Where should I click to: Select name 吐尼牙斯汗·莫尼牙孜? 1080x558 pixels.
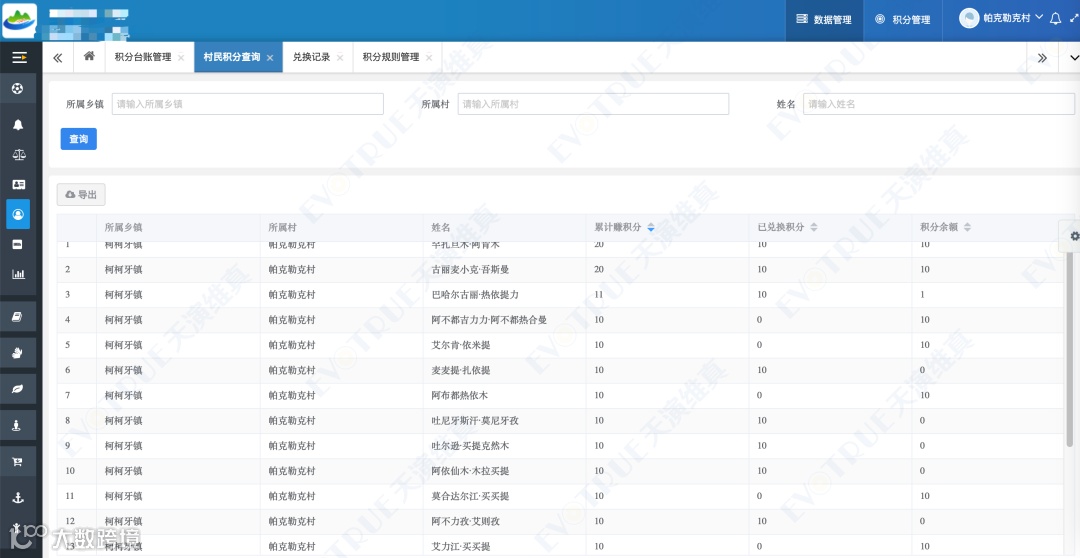click(475, 421)
